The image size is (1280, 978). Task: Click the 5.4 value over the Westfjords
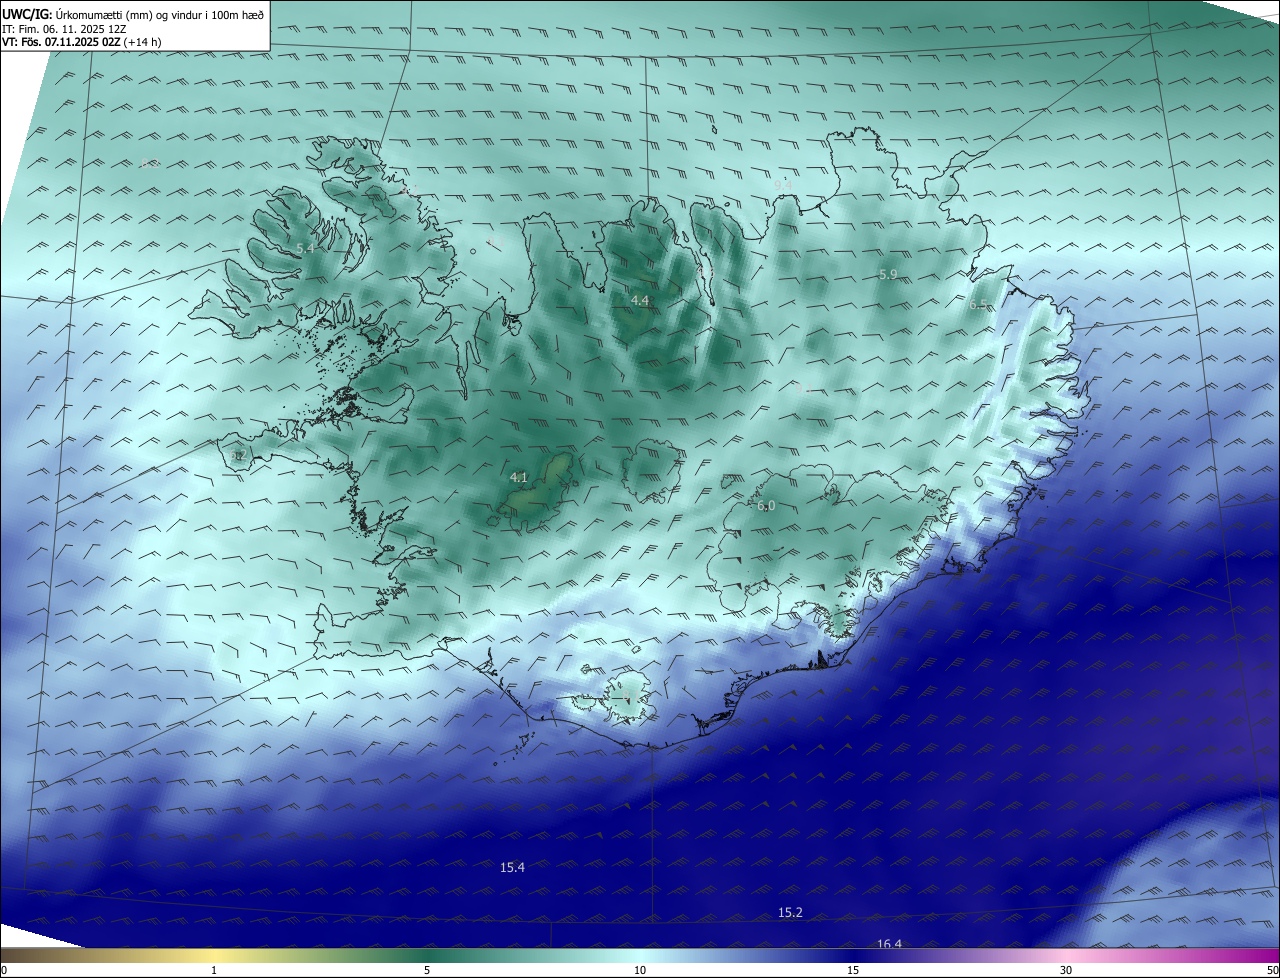point(306,248)
